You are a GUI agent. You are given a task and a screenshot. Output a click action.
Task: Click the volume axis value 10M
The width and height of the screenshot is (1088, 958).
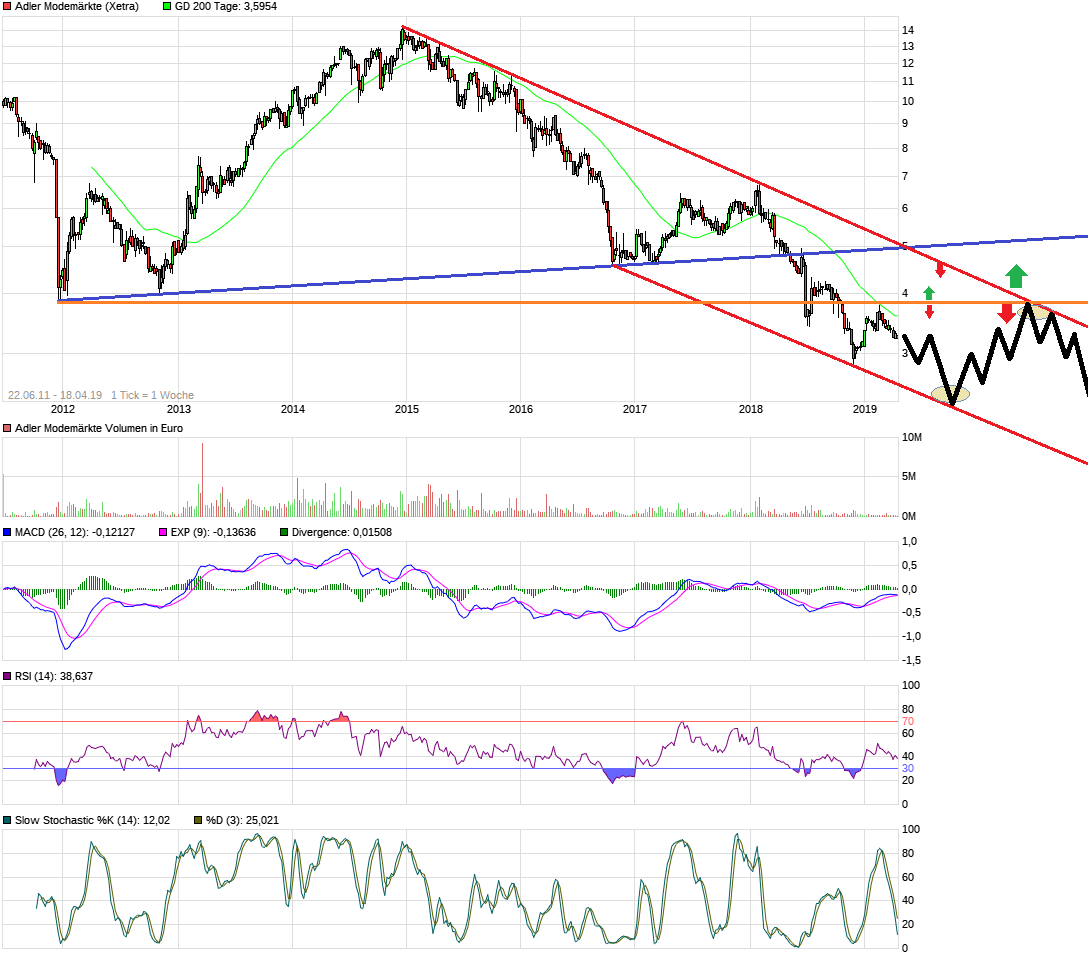(912, 437)
